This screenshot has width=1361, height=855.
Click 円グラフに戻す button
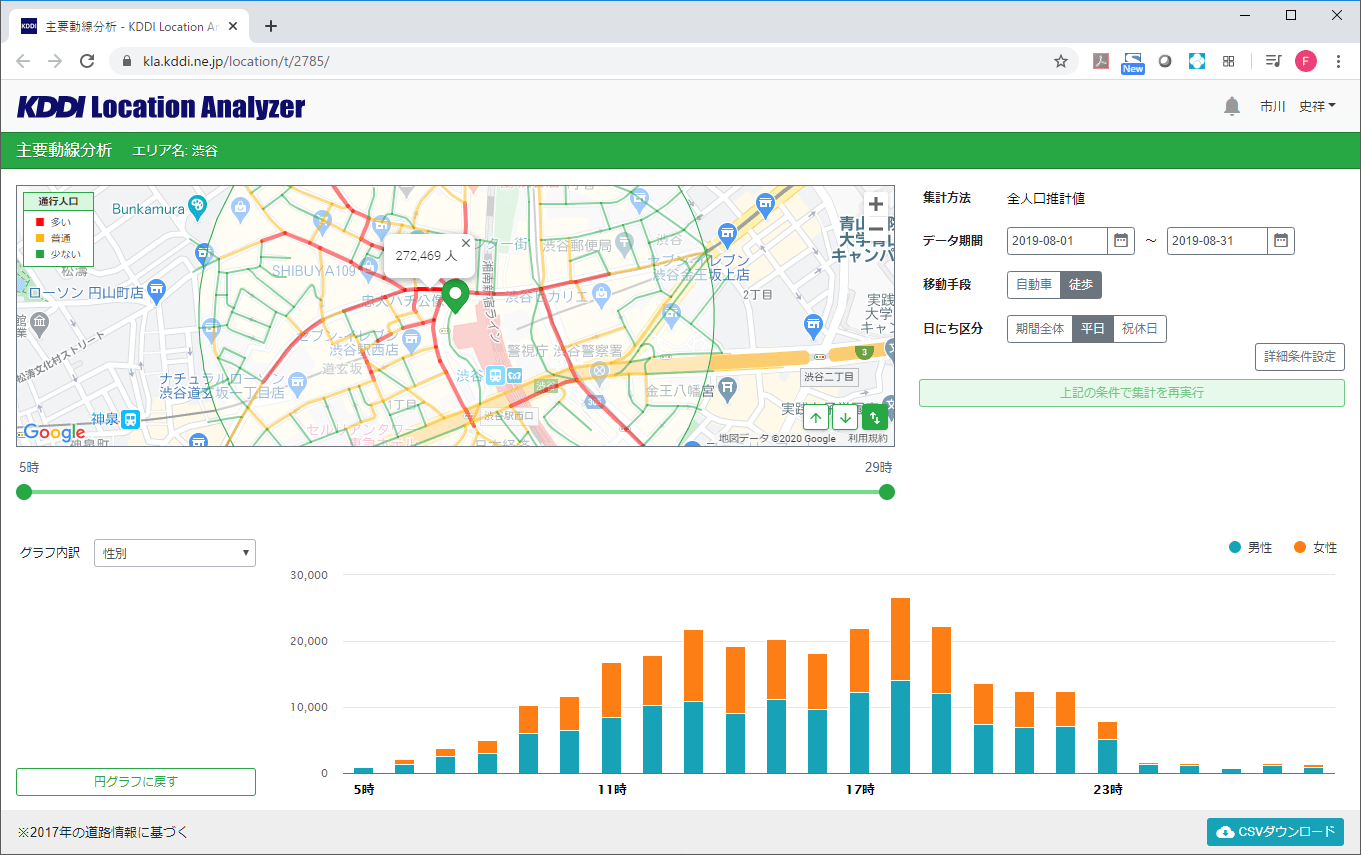(x=136, y=782)
